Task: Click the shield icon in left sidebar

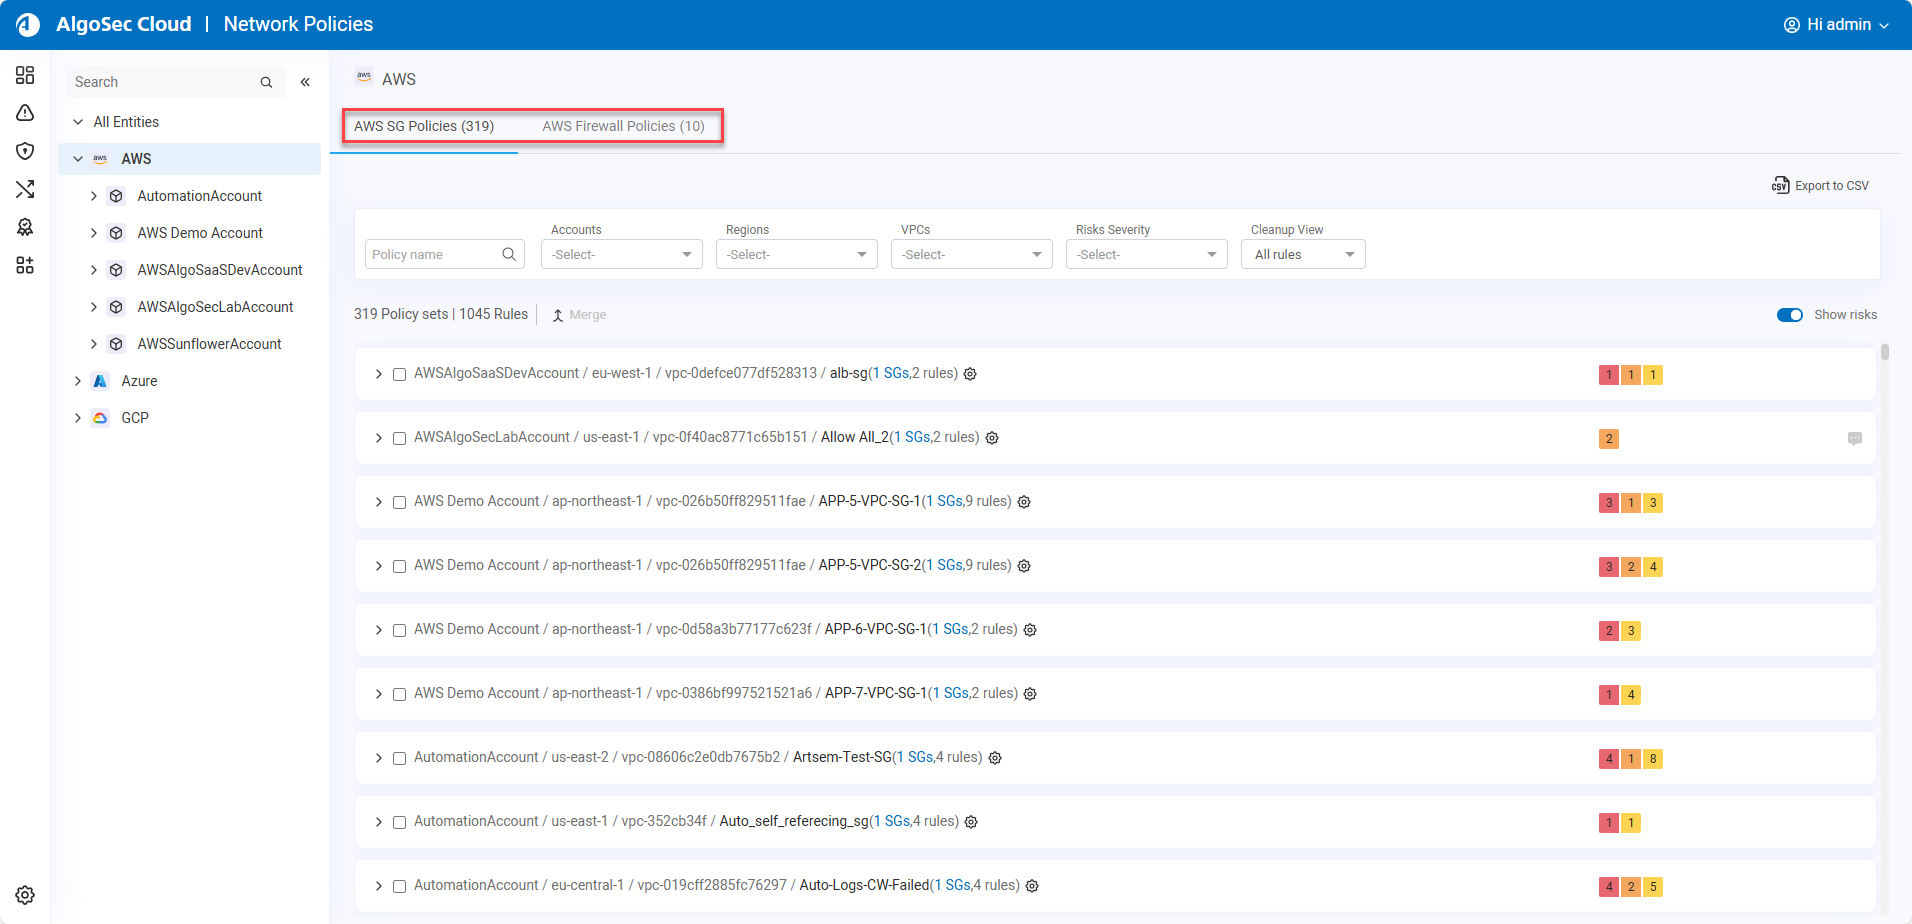Action: click(x=25, y=151)
